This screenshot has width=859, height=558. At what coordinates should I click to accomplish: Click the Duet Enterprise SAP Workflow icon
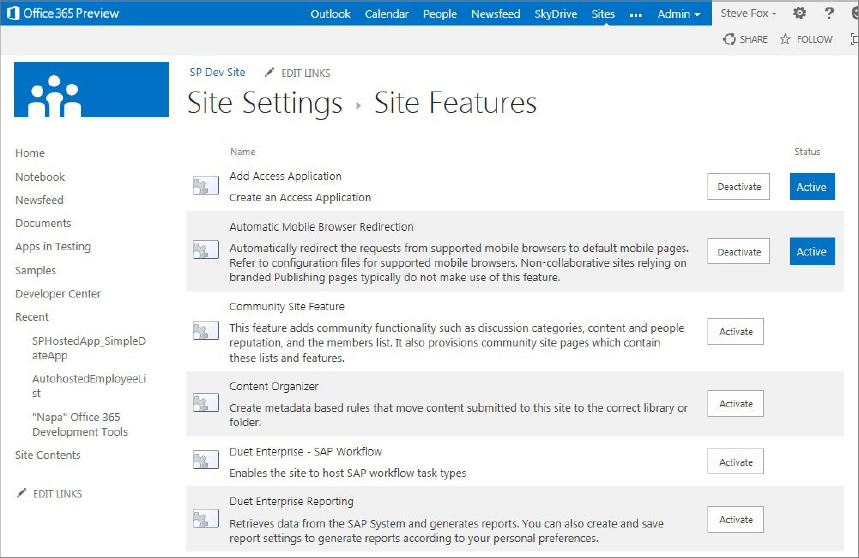pyautogui.click(x=205, y=460)
